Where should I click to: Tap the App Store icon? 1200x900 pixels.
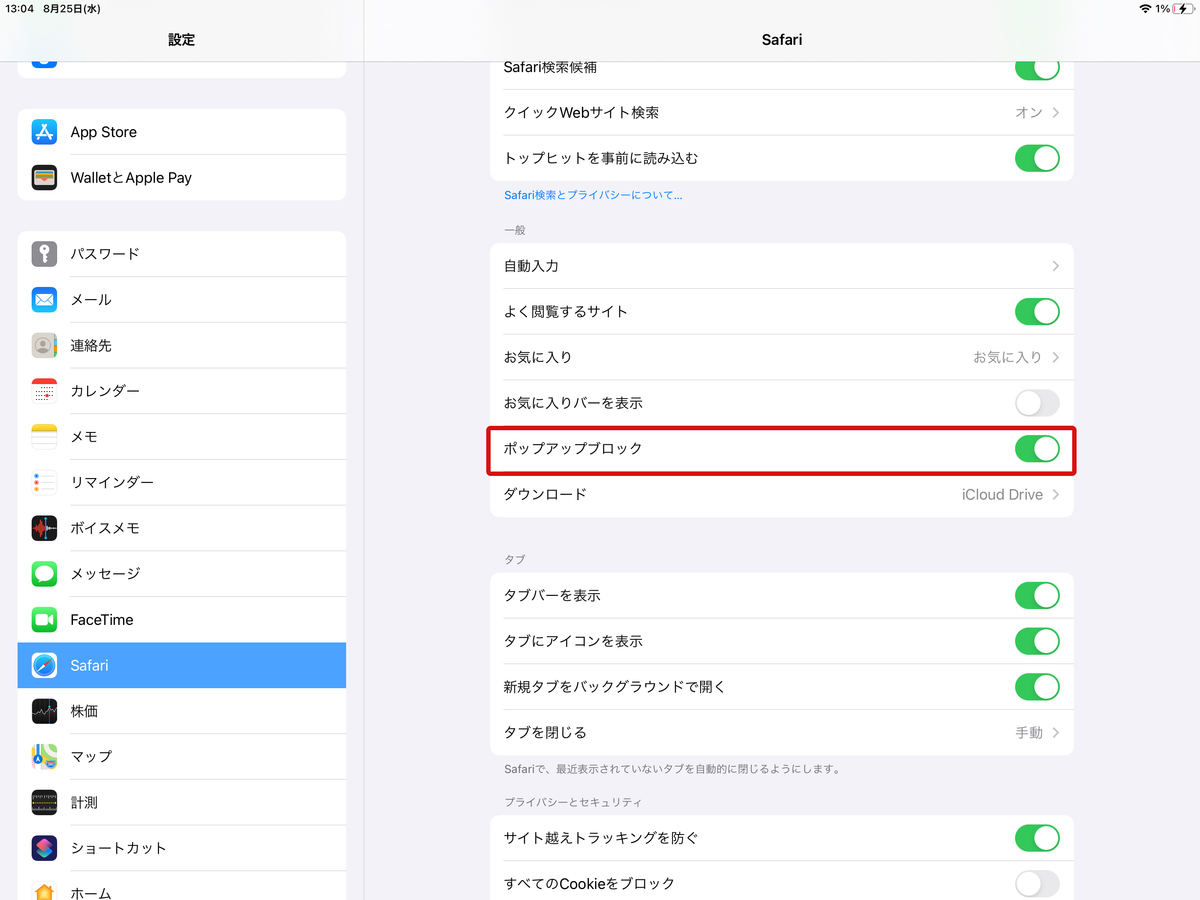[44, 132]
